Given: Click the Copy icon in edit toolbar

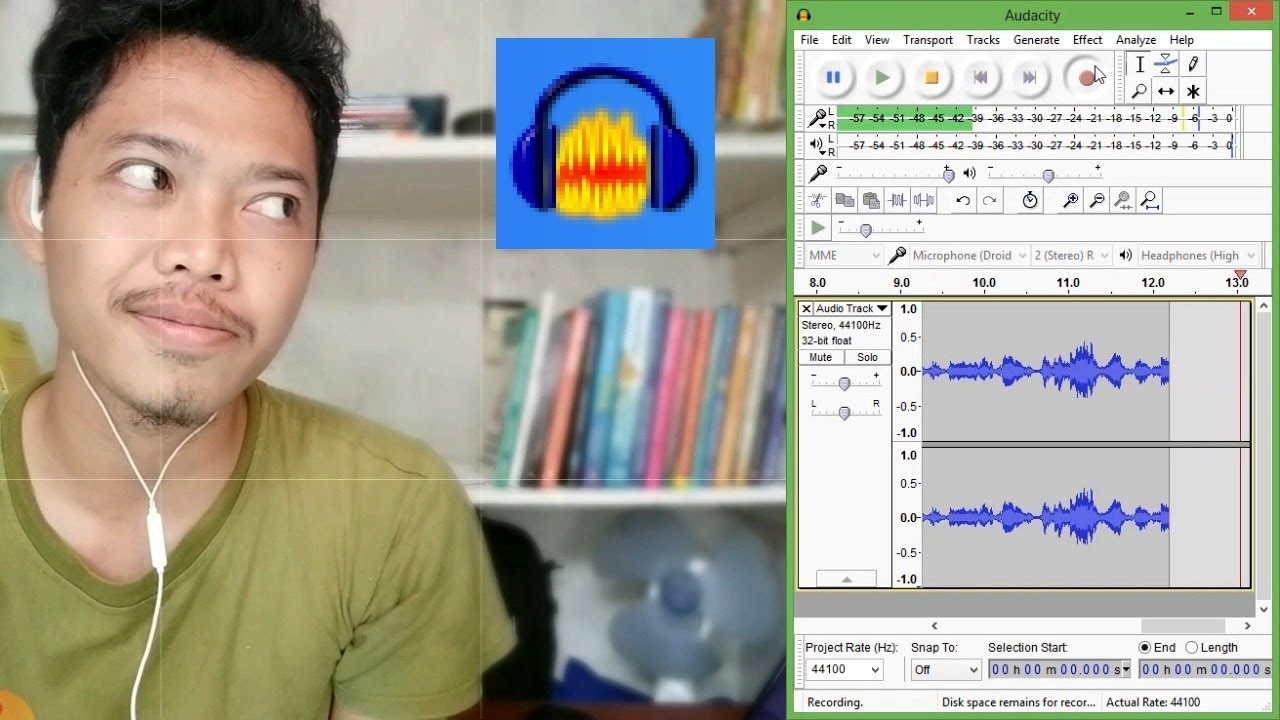Looking at the screenshot, I should (x=845, y=201).
